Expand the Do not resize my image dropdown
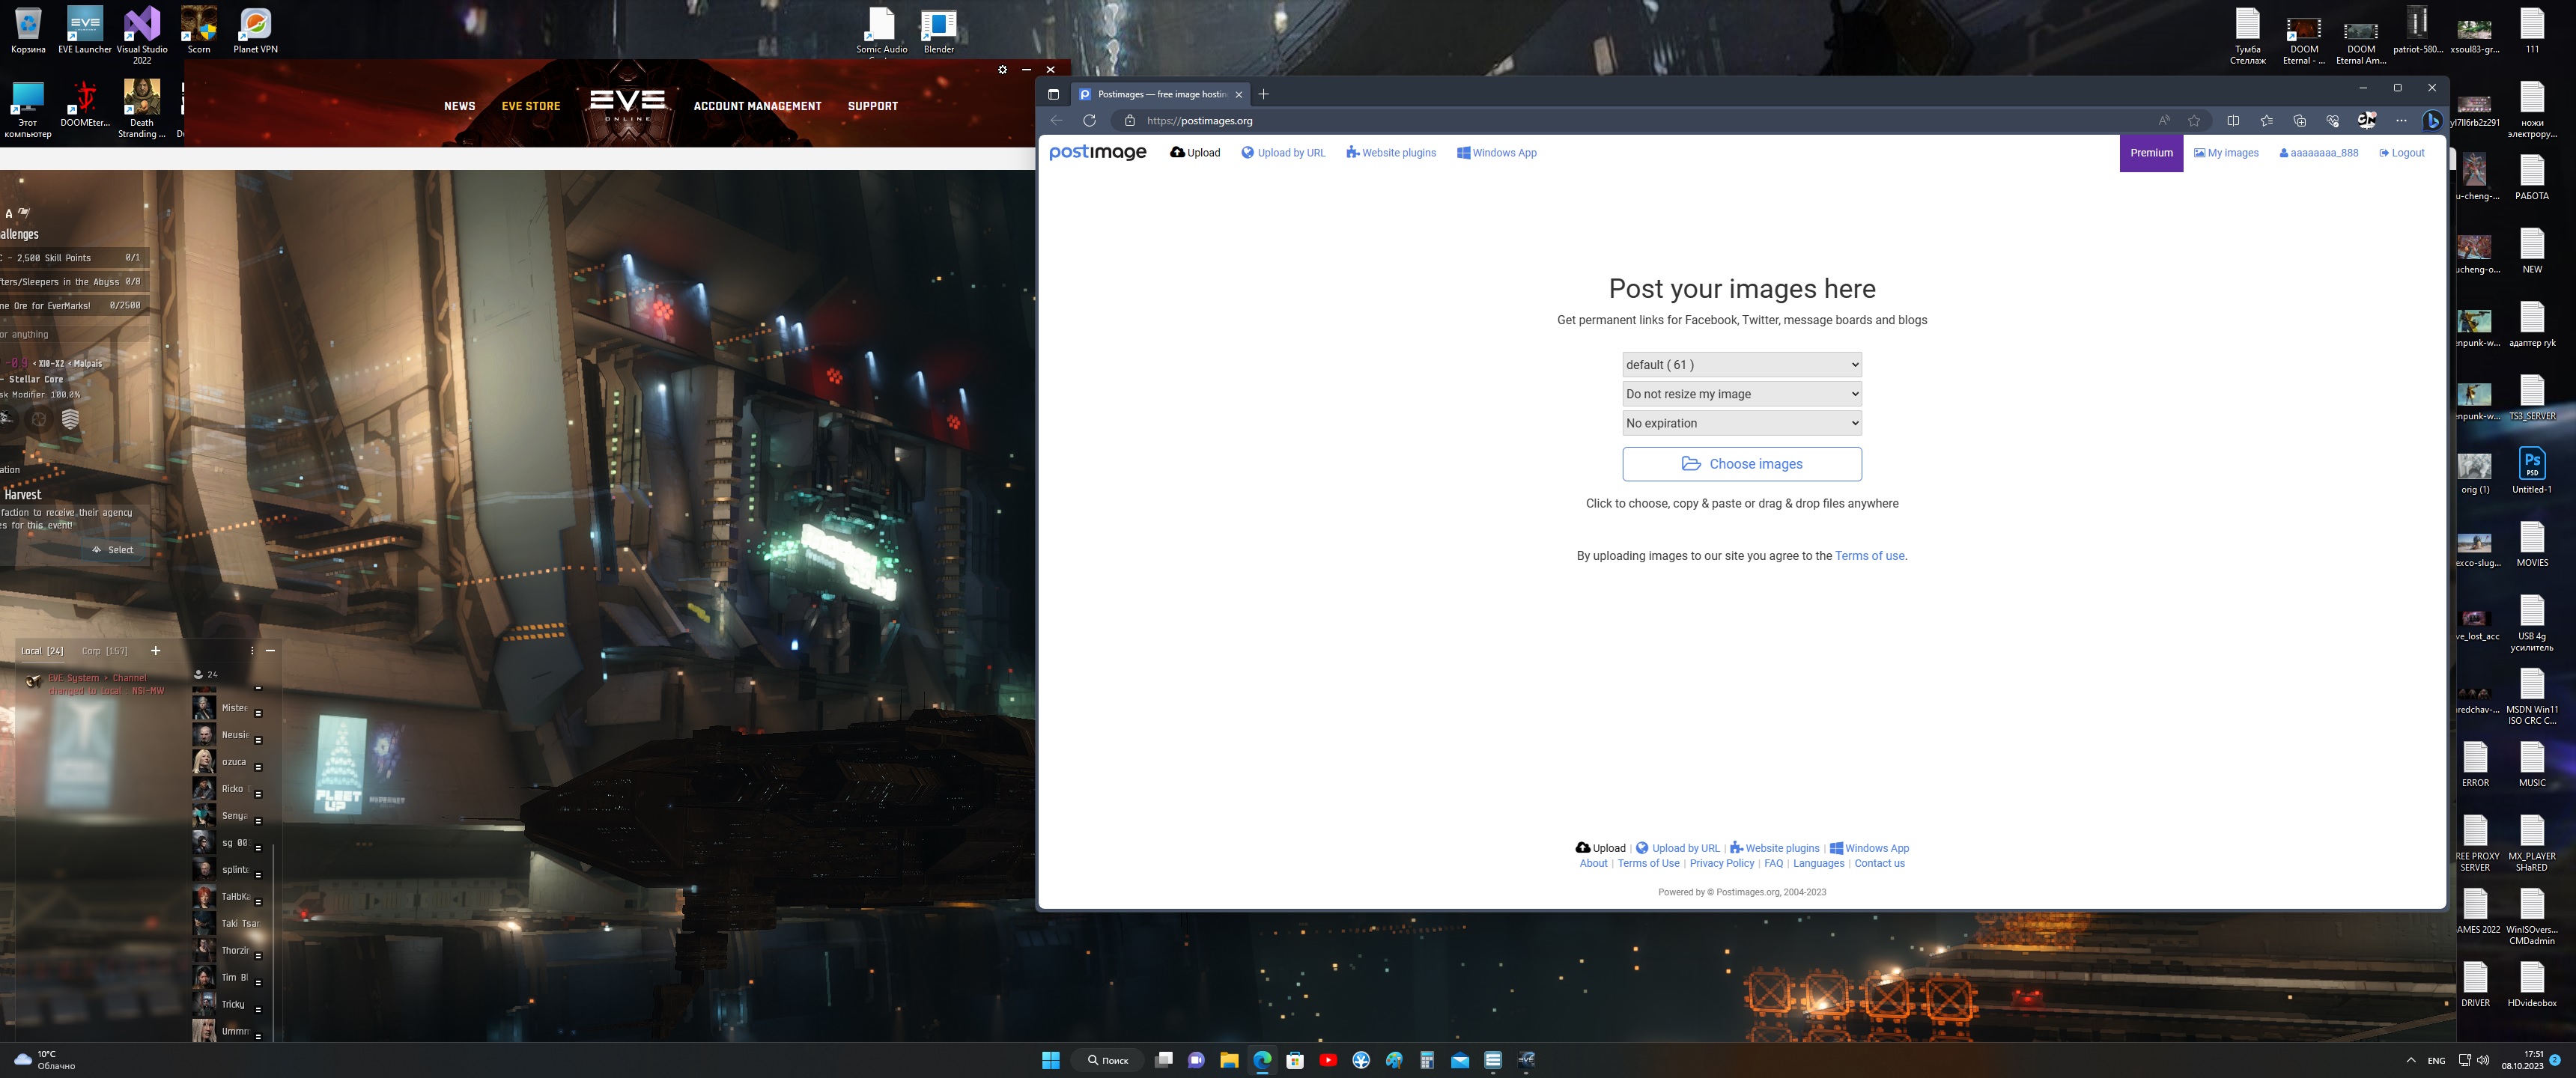 pyautogui.click(x=1741, y=394)
